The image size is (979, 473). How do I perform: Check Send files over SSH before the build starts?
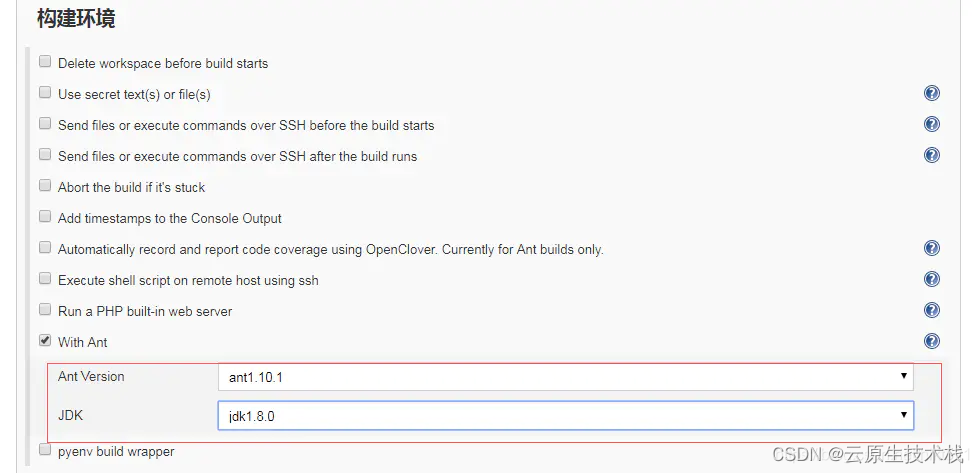[45, 124]
